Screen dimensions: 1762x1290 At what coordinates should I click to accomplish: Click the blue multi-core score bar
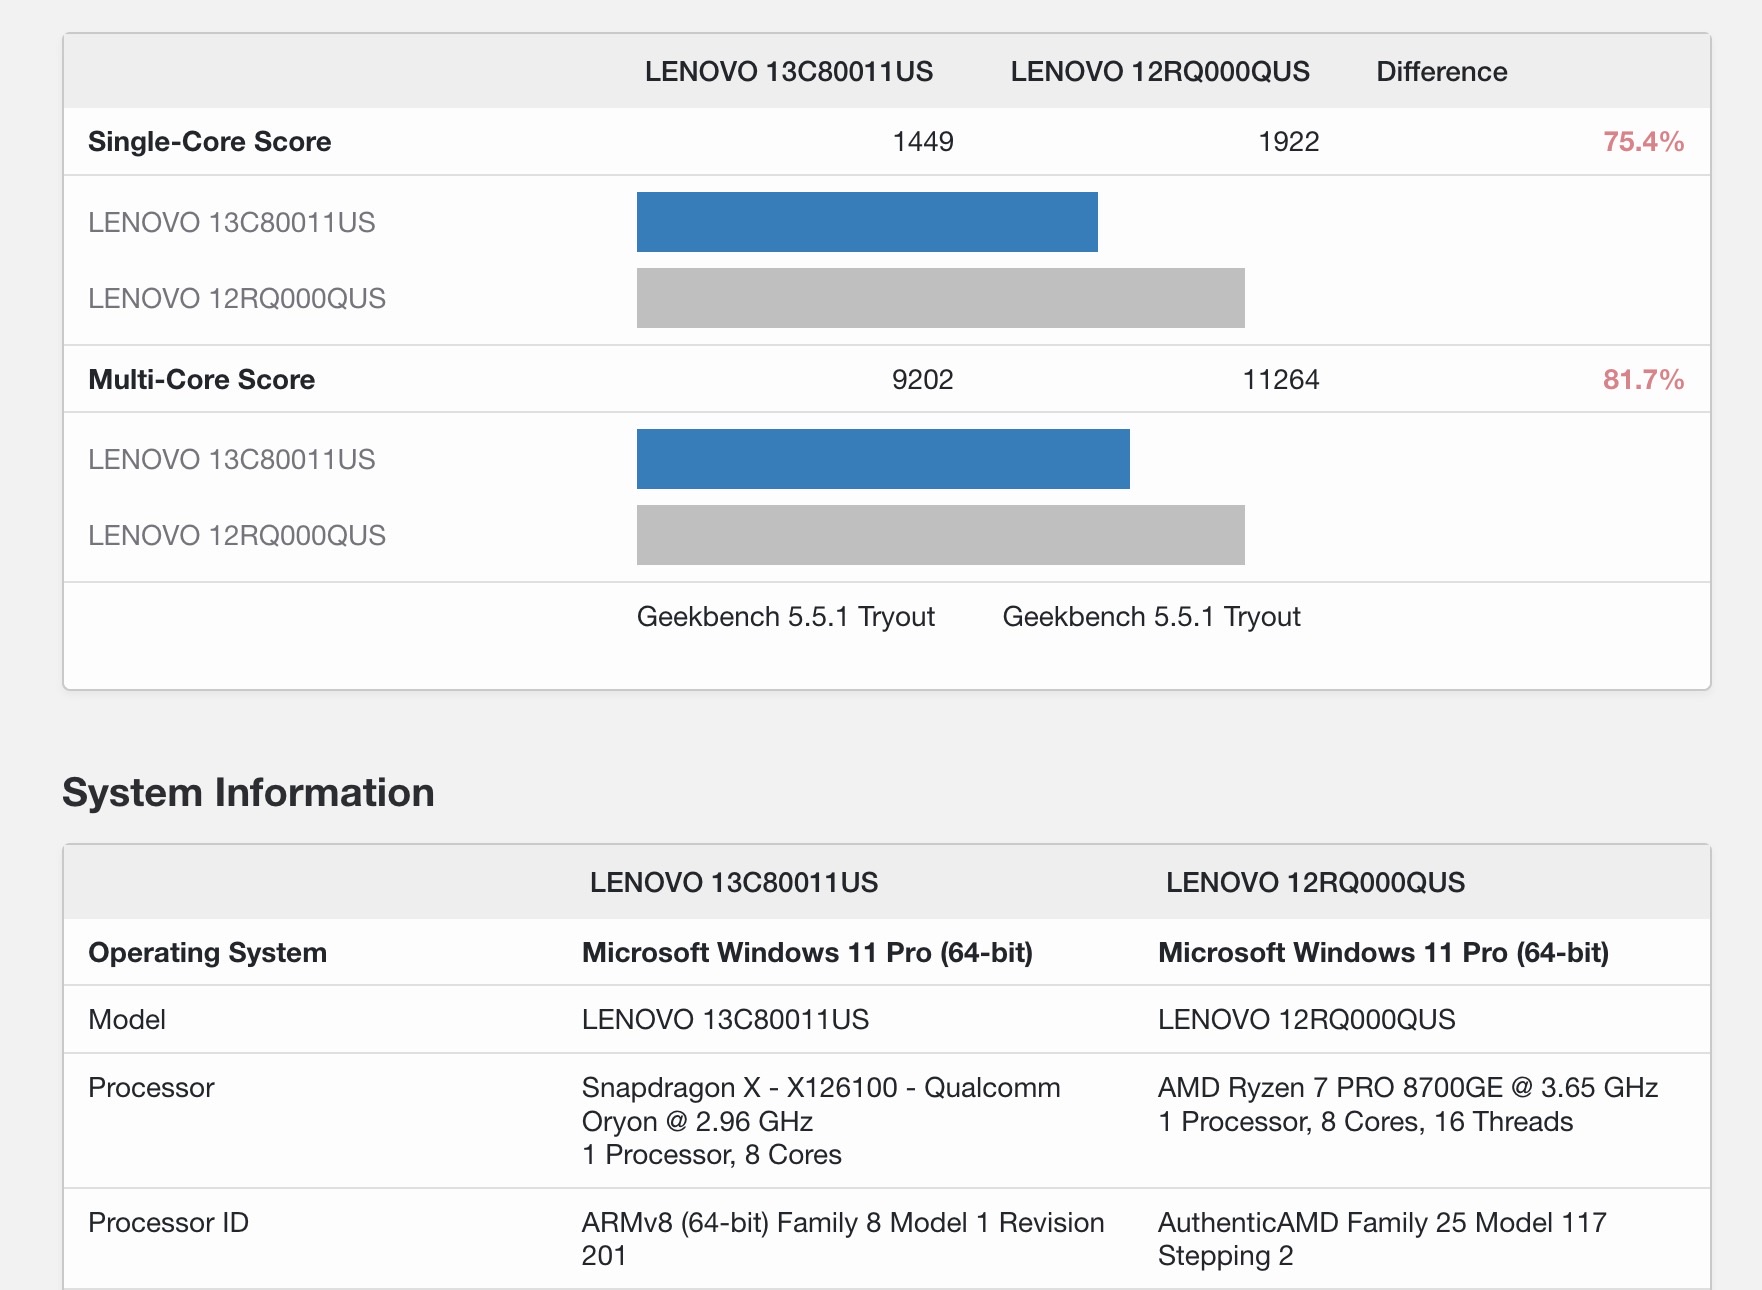(883, 459)
